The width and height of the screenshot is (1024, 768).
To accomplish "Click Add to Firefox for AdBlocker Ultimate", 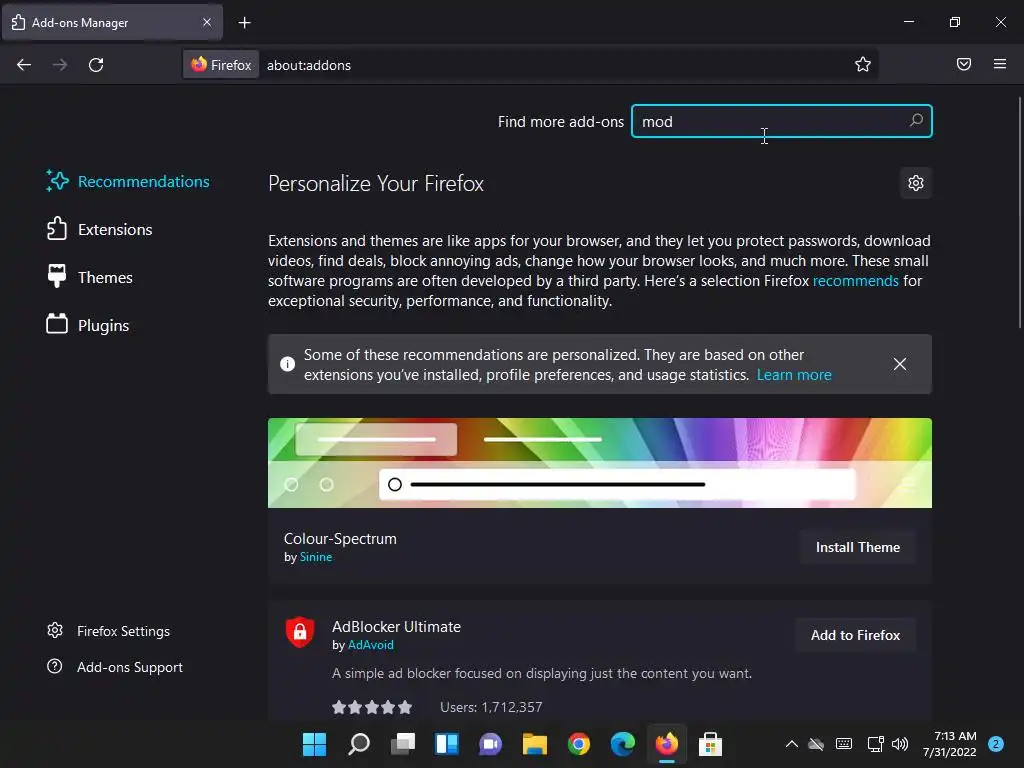I will point(855,635).
